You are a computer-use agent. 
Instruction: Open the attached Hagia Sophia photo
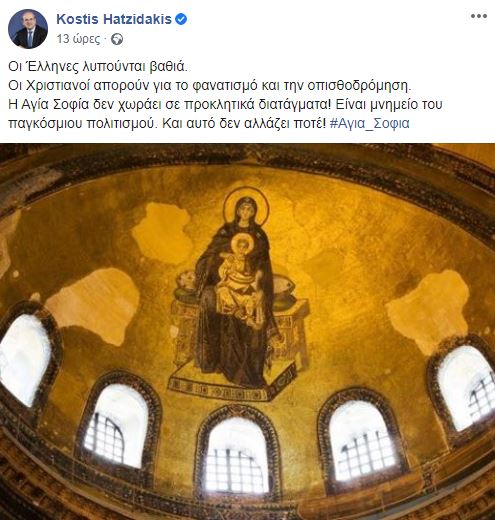247,332
